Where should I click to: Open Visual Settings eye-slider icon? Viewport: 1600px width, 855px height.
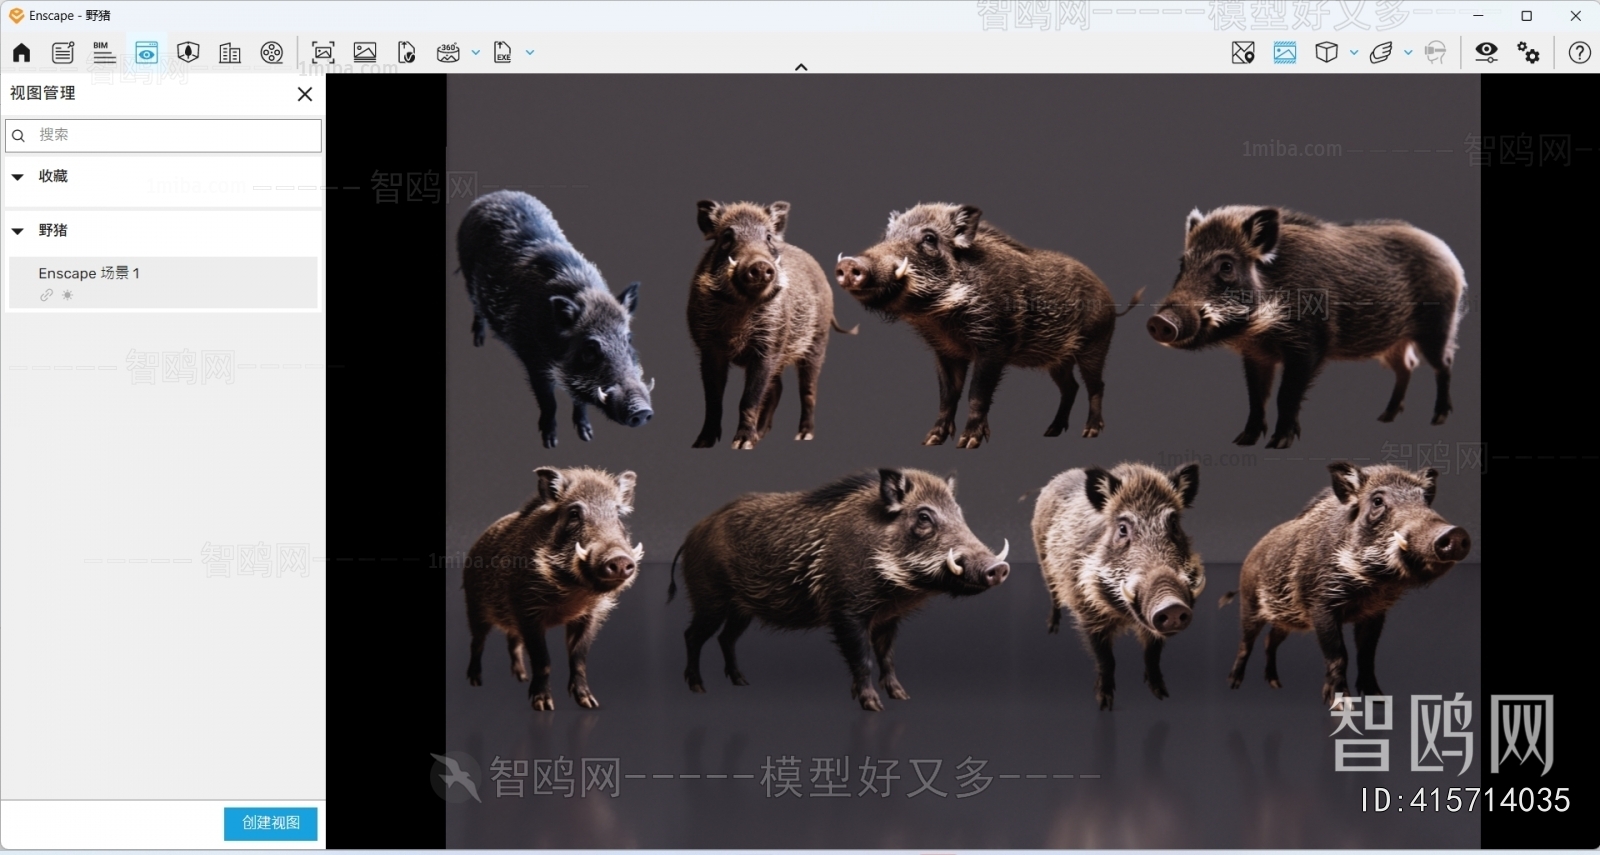tap(1487, 53)
